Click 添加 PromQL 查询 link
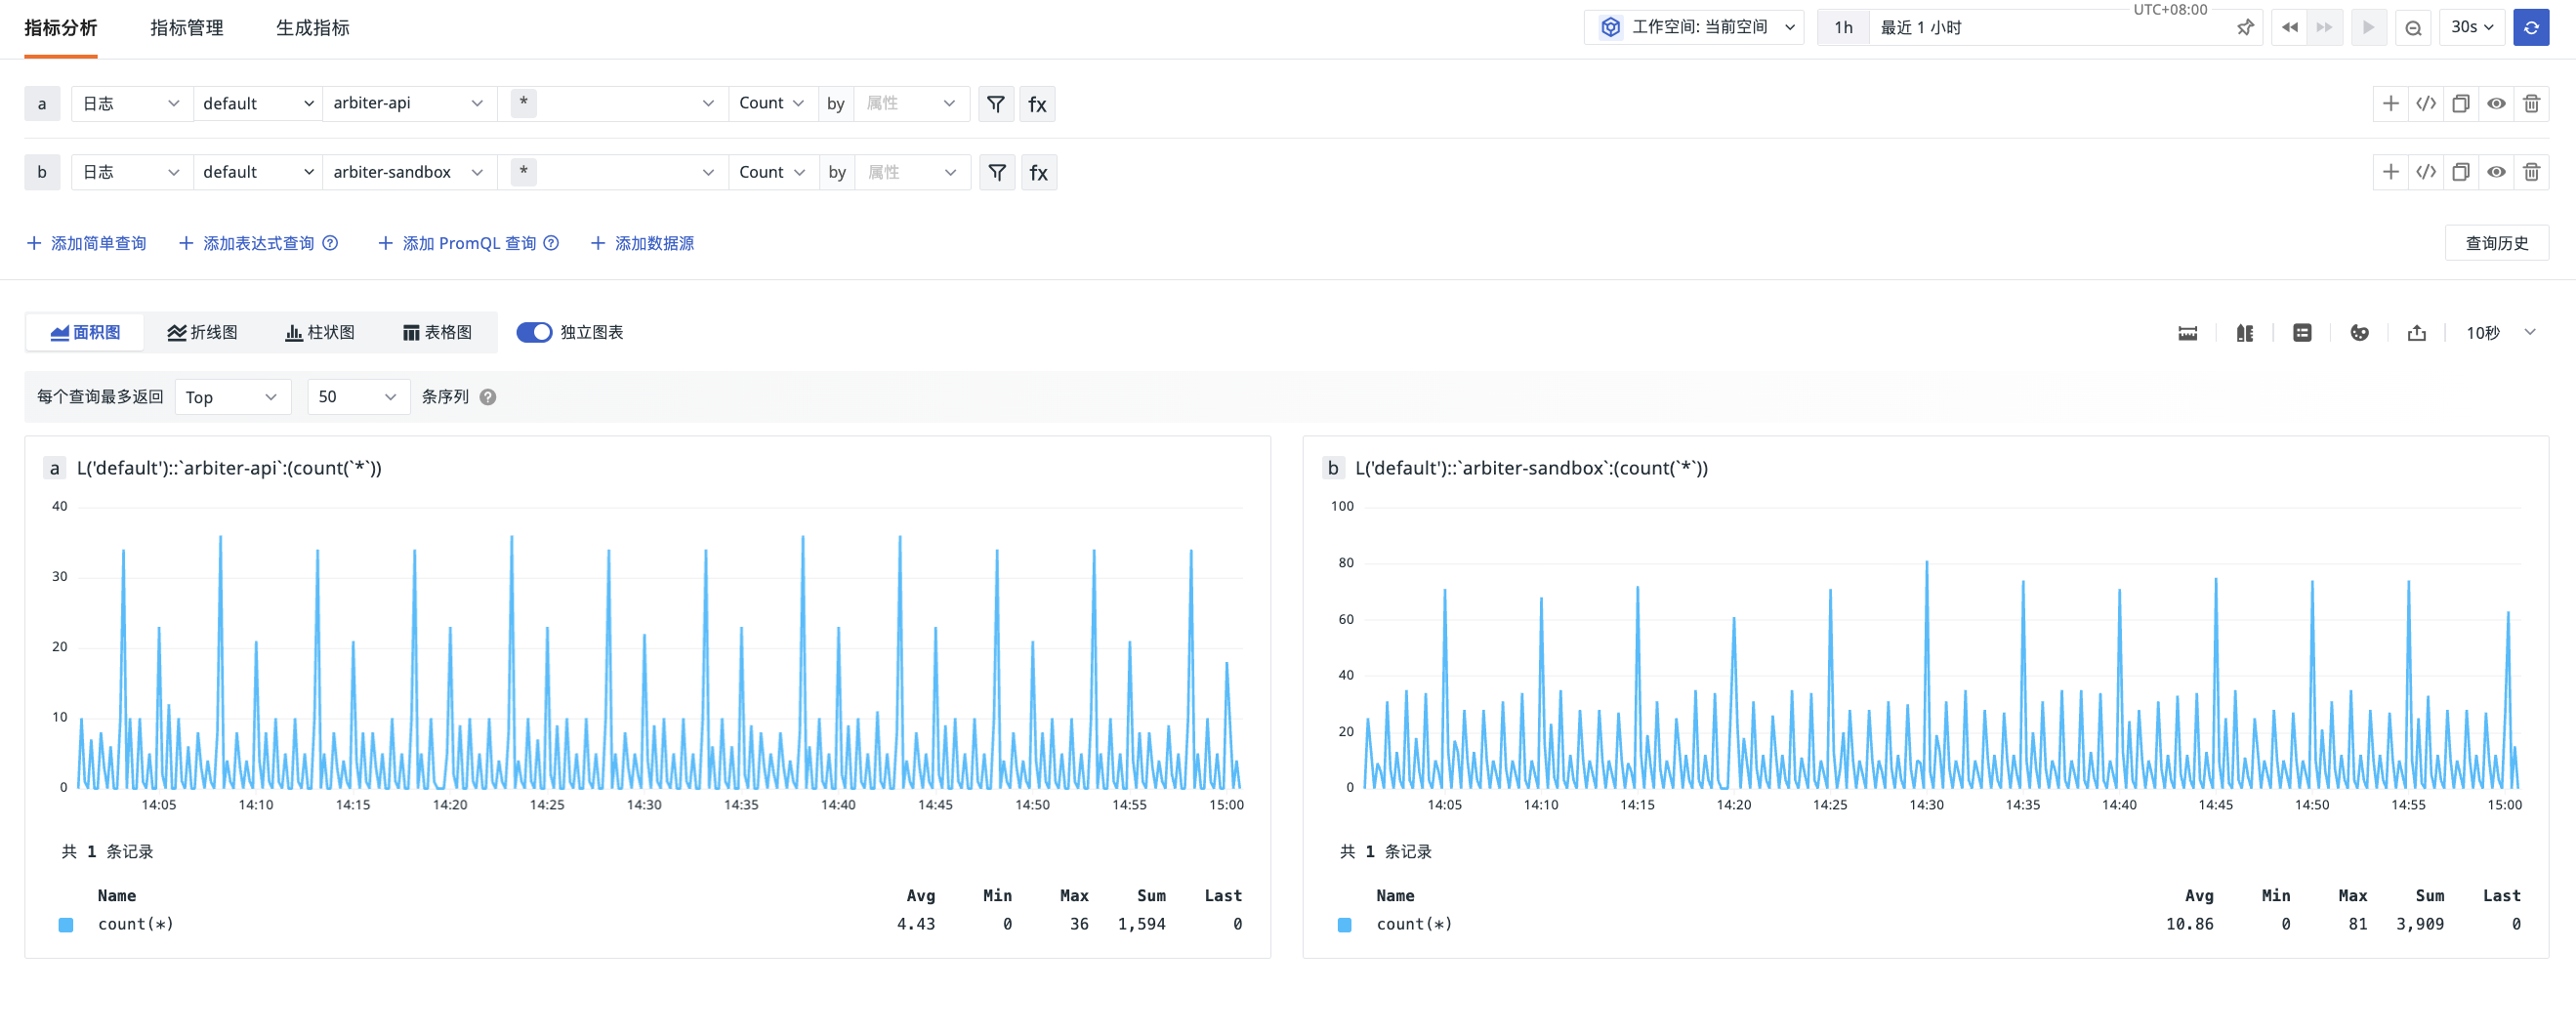The width and height of the screenshot is (2576, 1033). pos(467,244)
